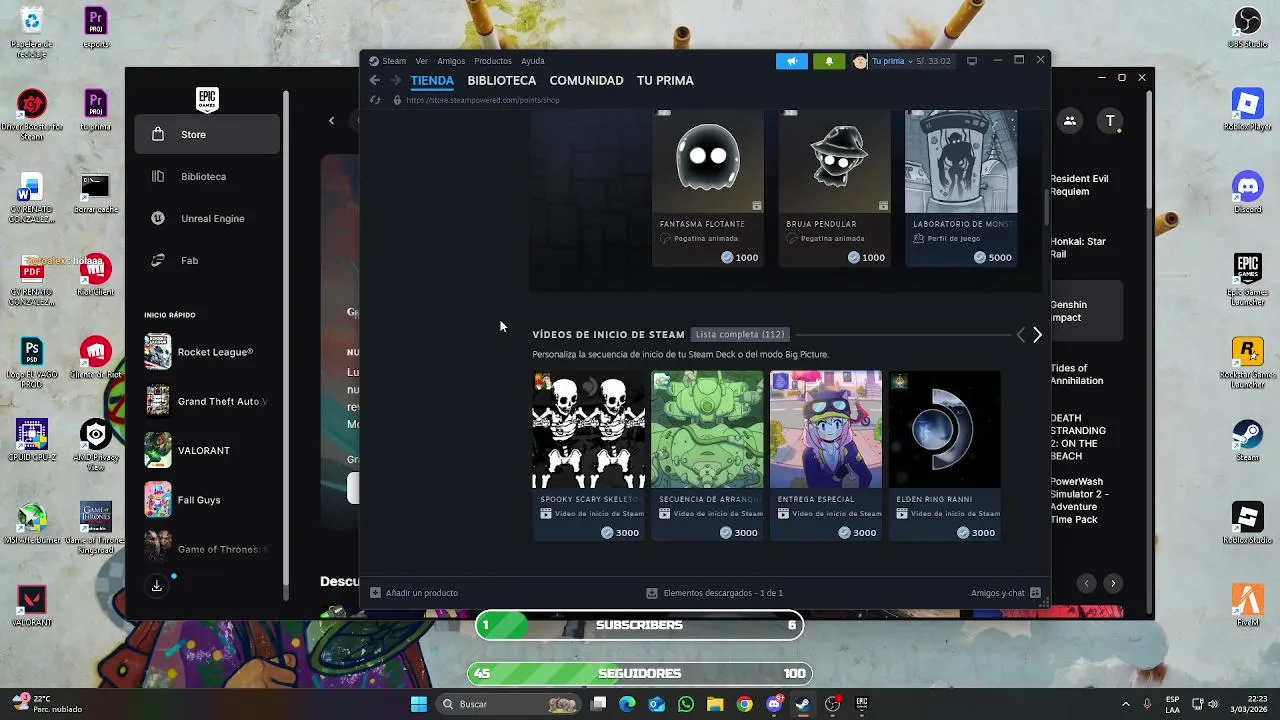Viewport: 1280px width, 720px height.
Task: Open CPUID CPU-Z desktop shortcut
Action: (32, 440)
